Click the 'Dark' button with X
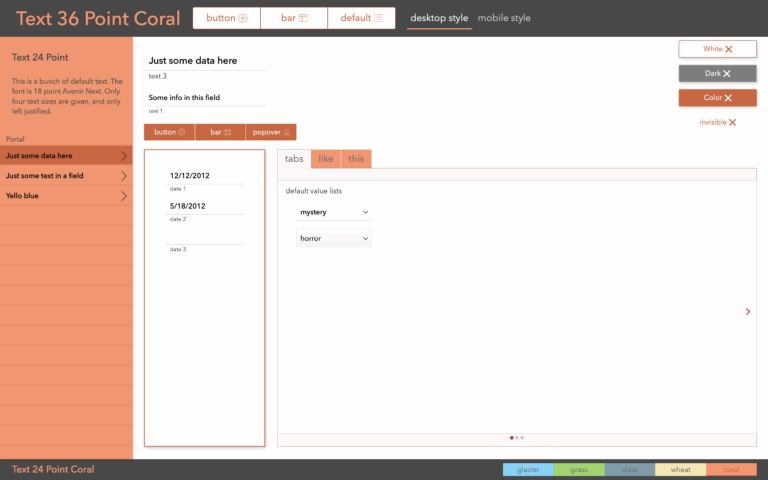This screenshot has width=768, height=480. point(718,73)
